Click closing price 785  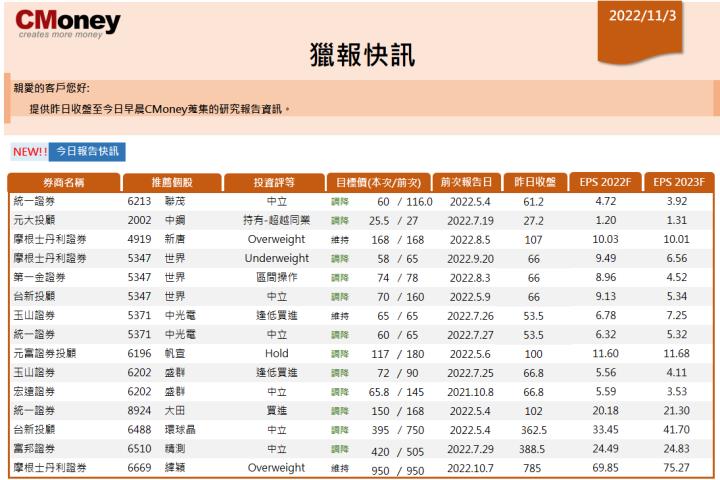532,468
